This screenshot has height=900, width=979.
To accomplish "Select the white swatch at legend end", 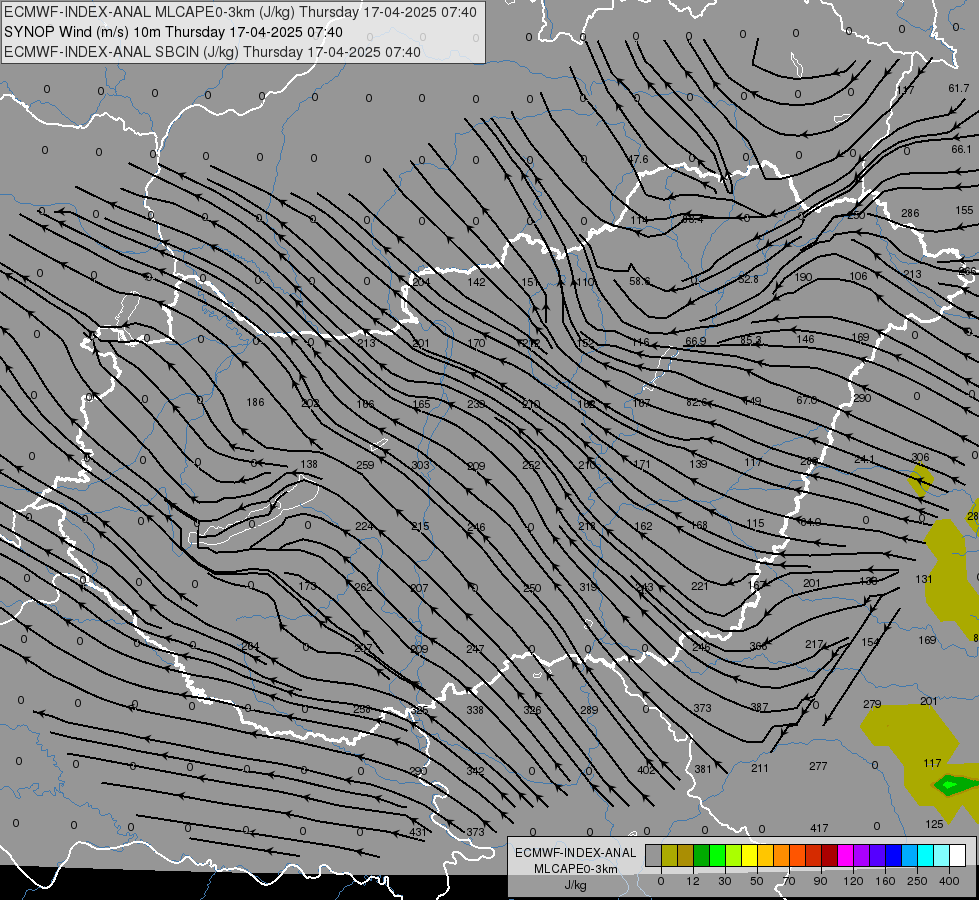I will pyautogui.click(x=958, y=855).
